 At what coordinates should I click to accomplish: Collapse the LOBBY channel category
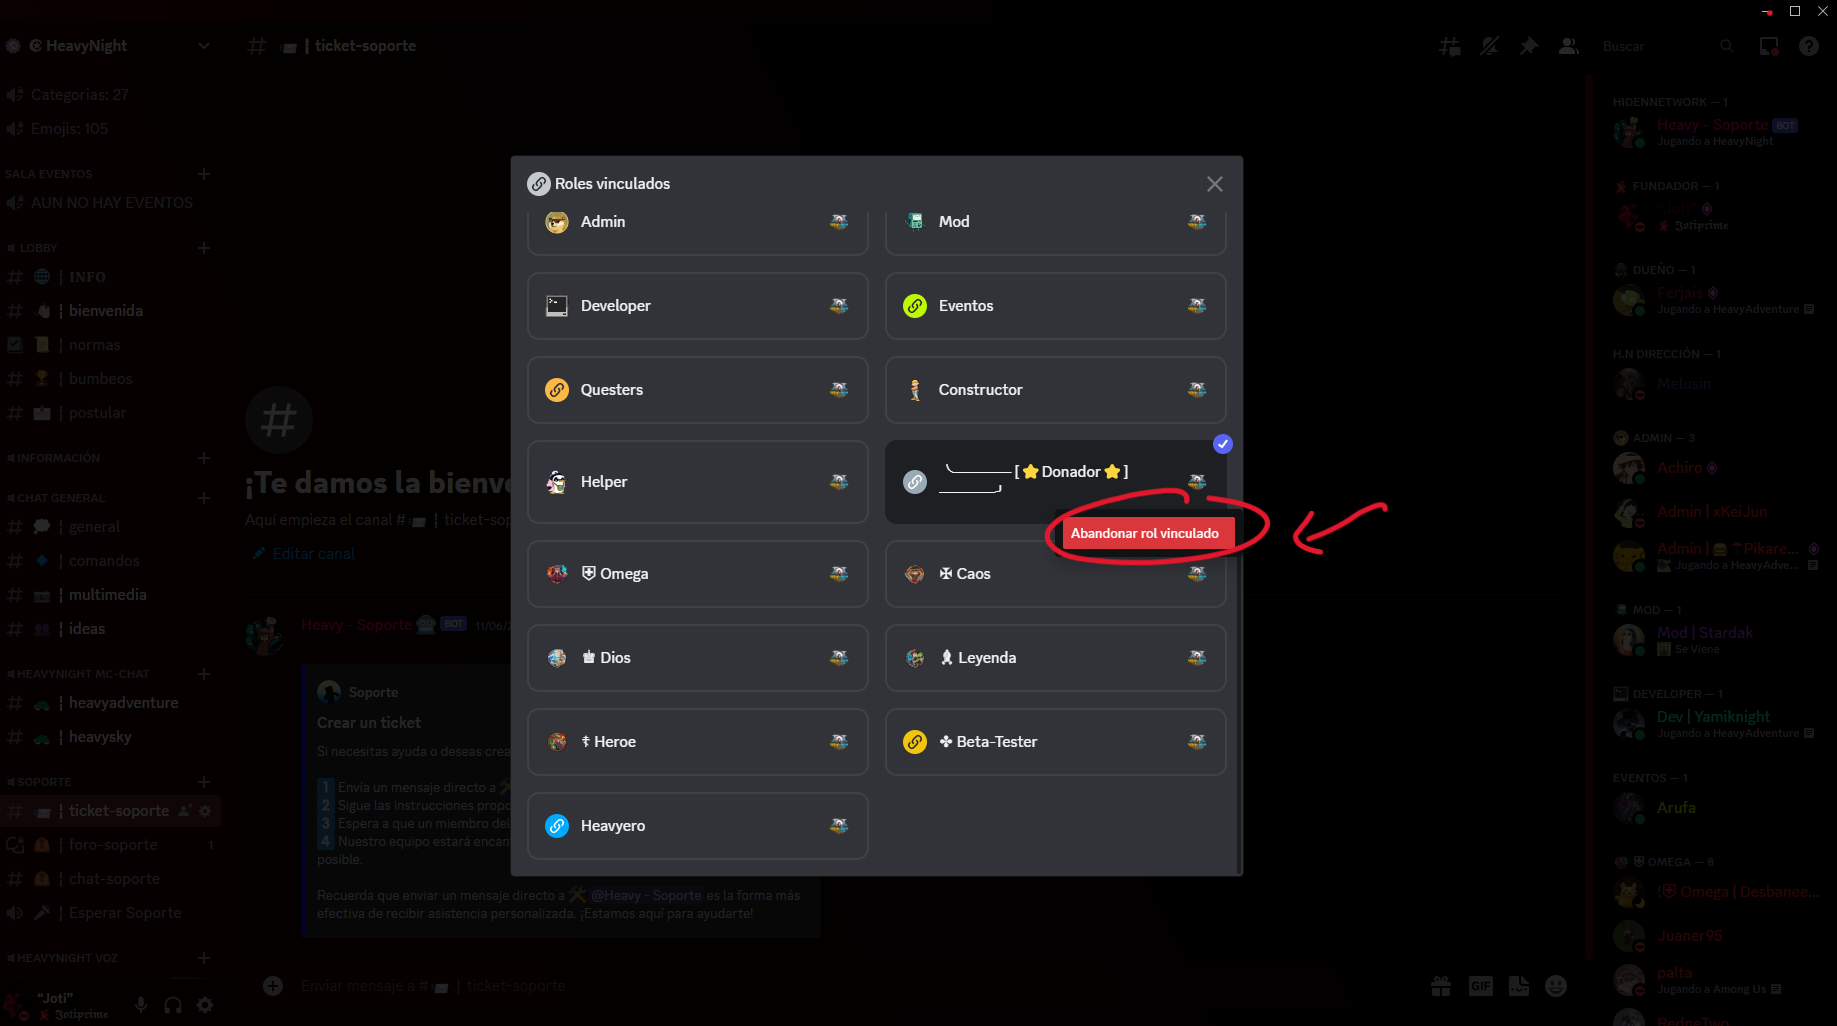tap(38, 248)
